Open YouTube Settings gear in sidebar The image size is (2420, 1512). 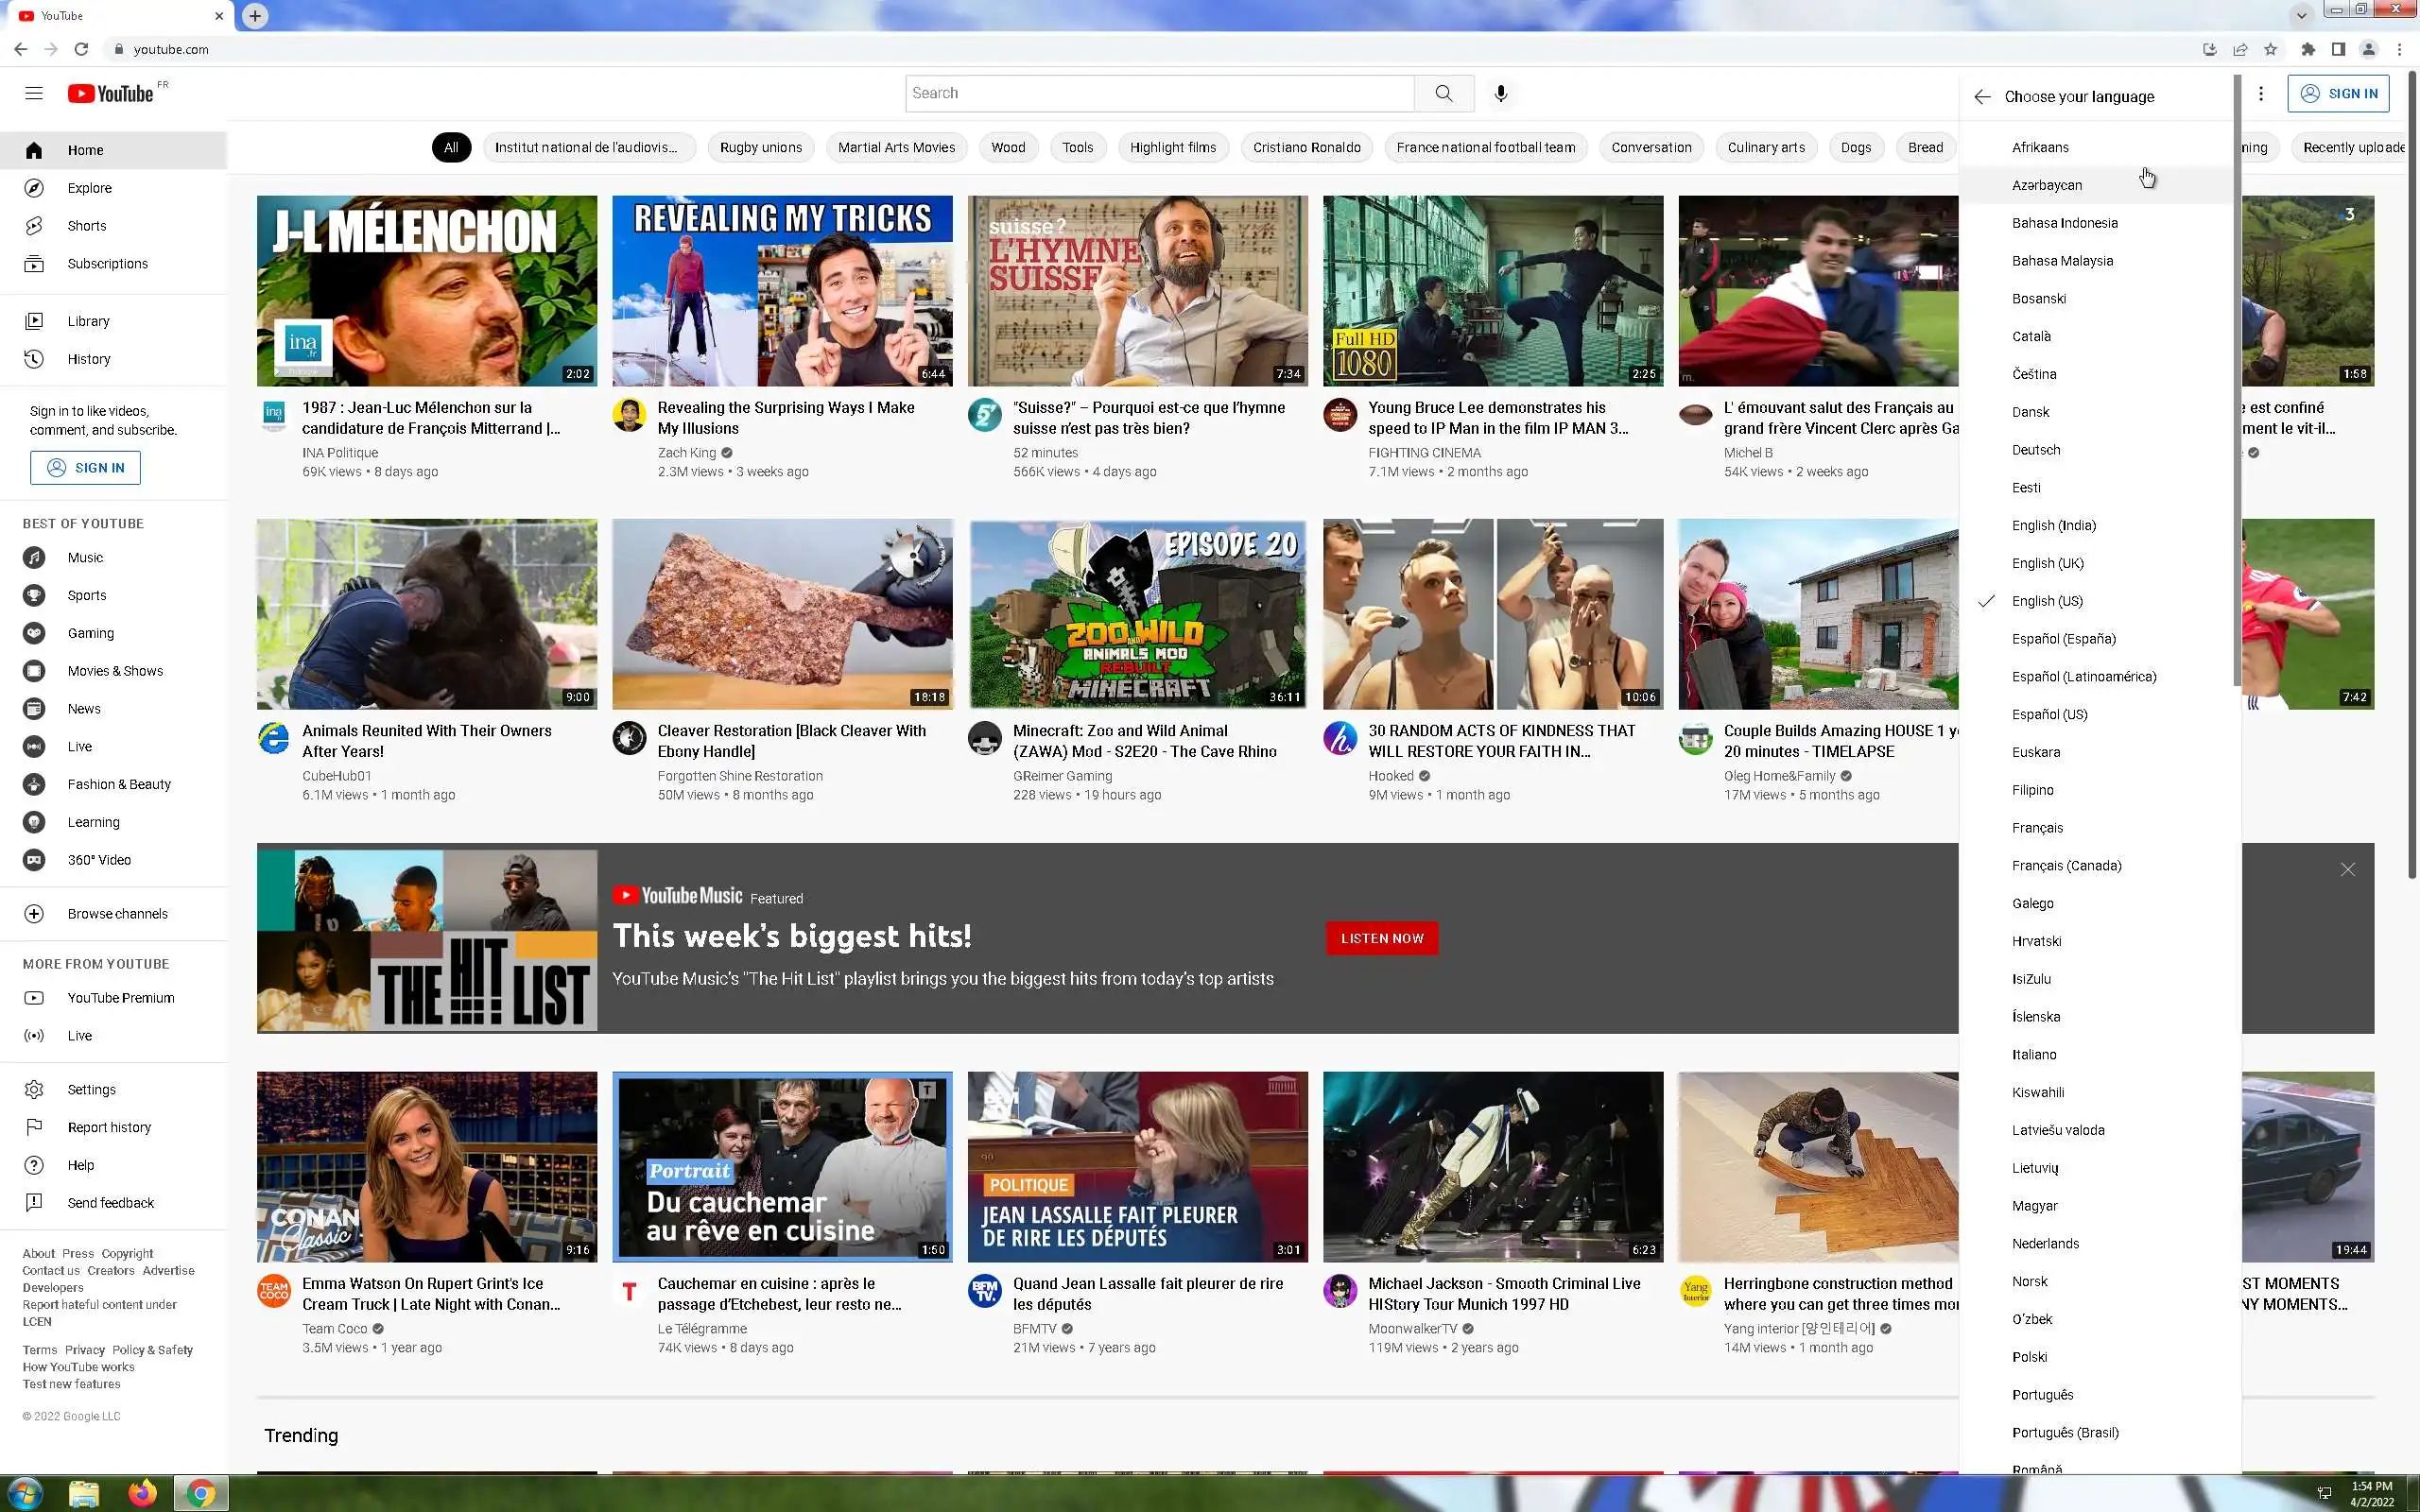tap(34, 1089)
